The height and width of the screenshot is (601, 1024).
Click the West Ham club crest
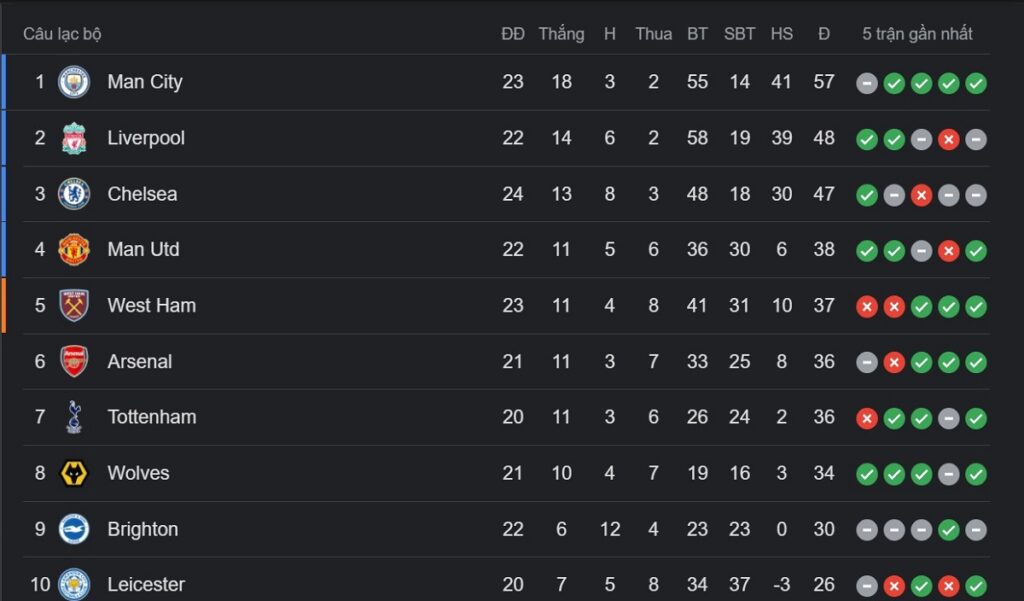pos(74,306)
